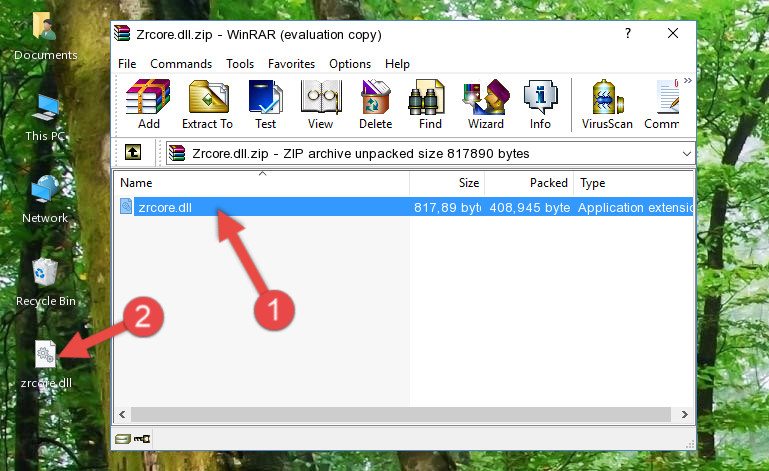The height and width of the screenshot is (471, 769).
Task: Open the Help menu
Action: (x=397, y=64)
